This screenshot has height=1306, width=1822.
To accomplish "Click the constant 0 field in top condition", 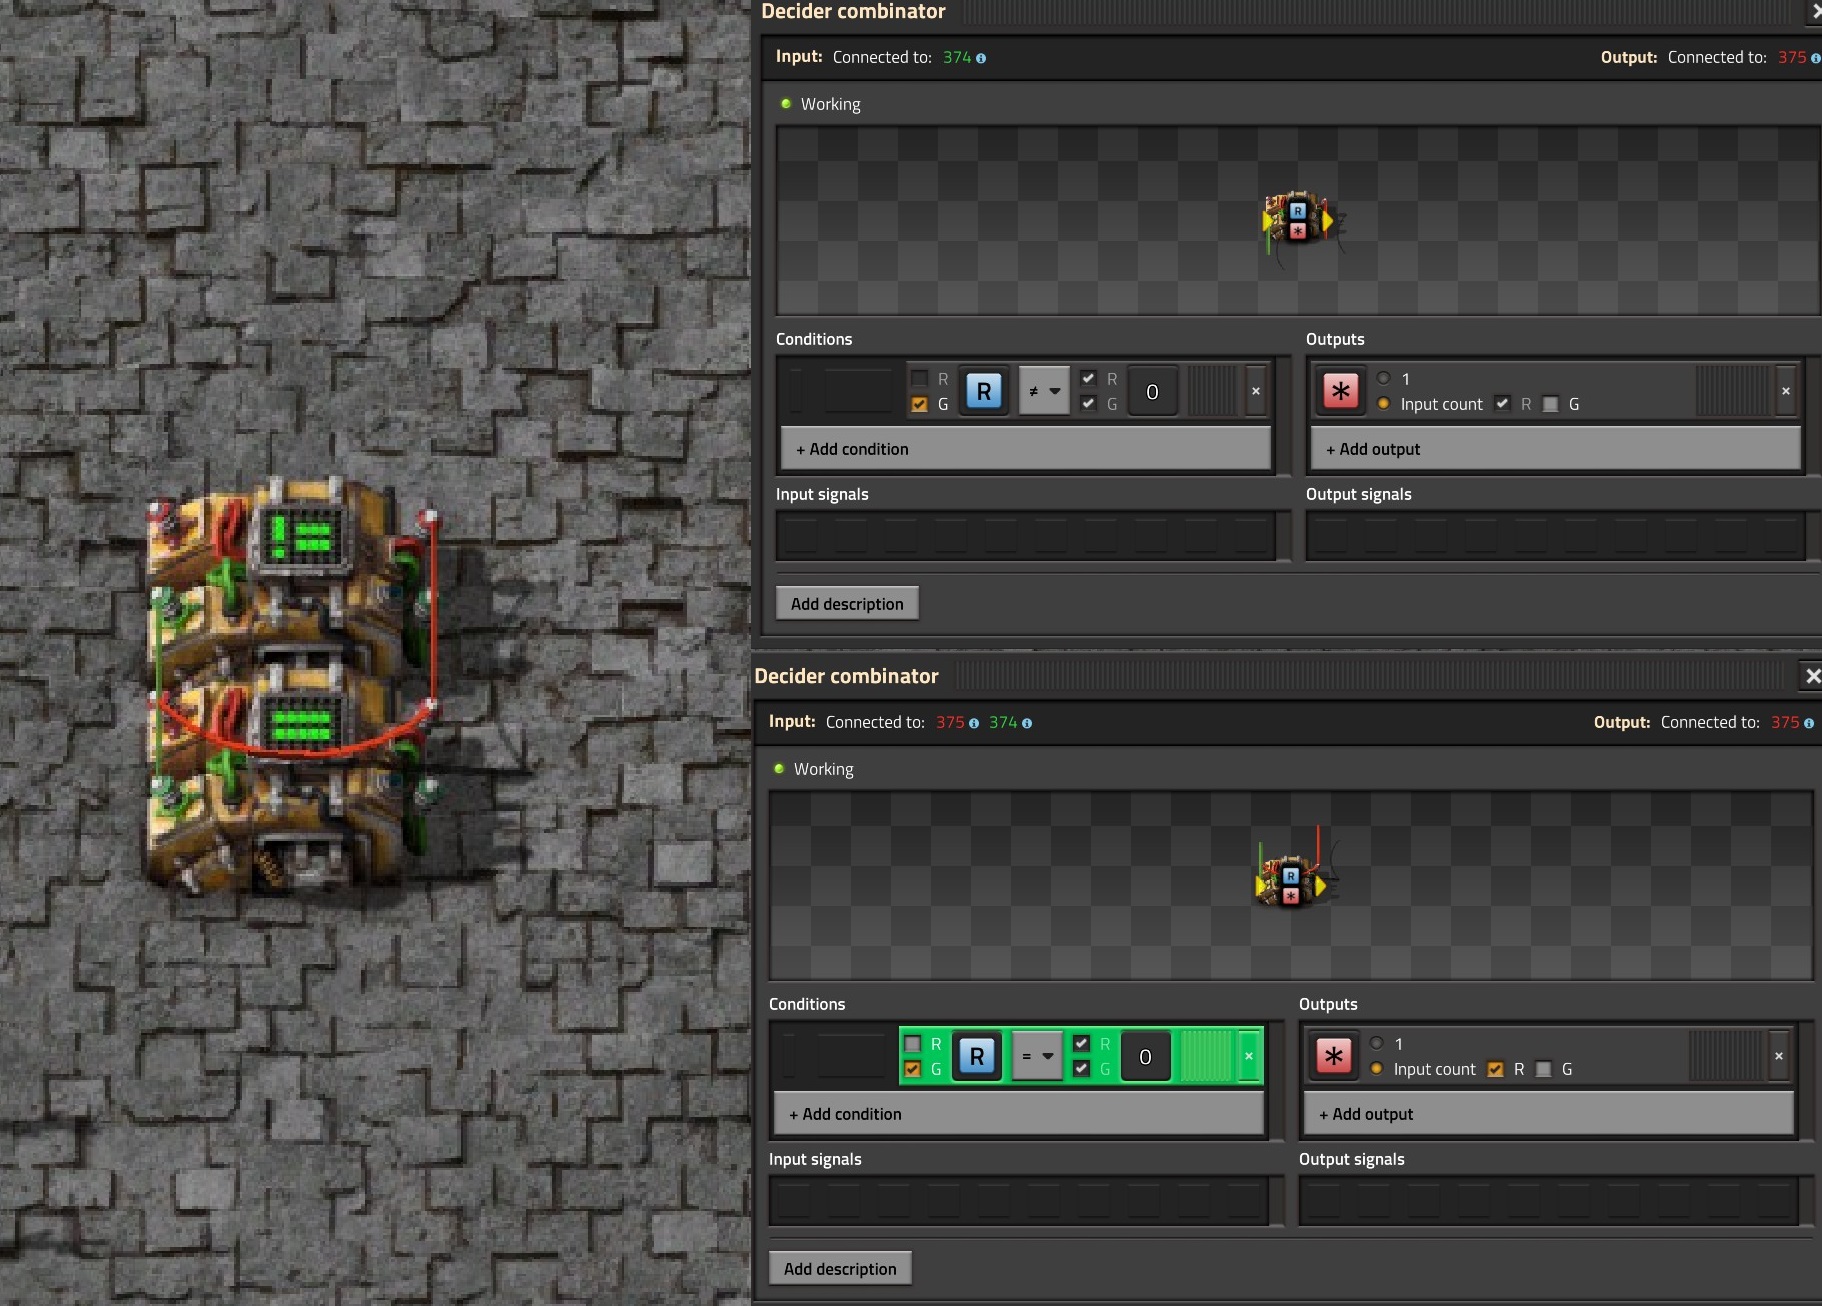I will click(1153, 391).
